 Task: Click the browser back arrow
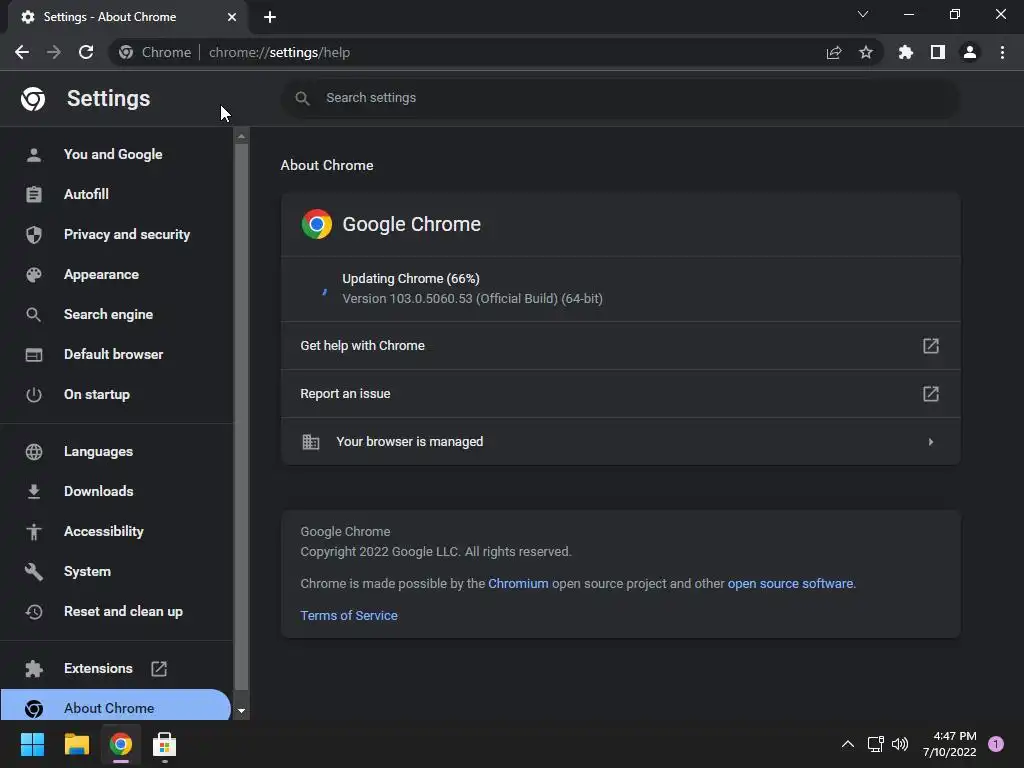[x=22, y=52]
